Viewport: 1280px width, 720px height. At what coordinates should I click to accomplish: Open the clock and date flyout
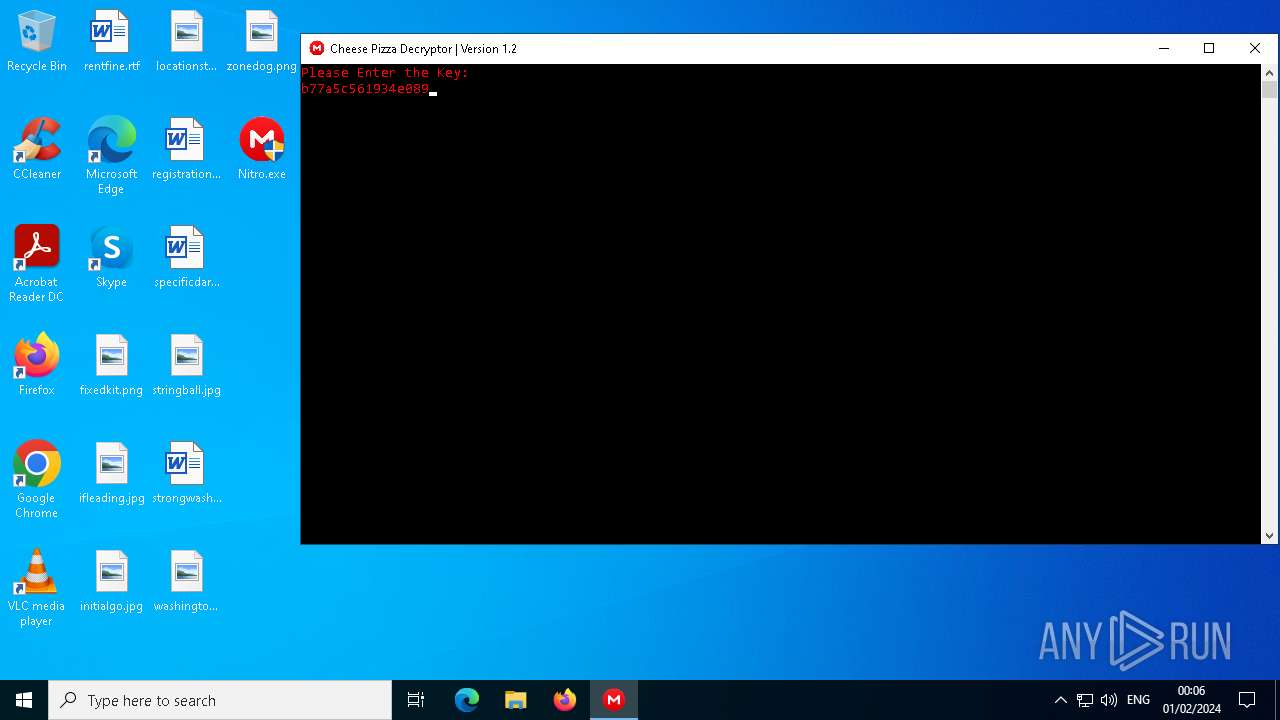coord(1191,700)
